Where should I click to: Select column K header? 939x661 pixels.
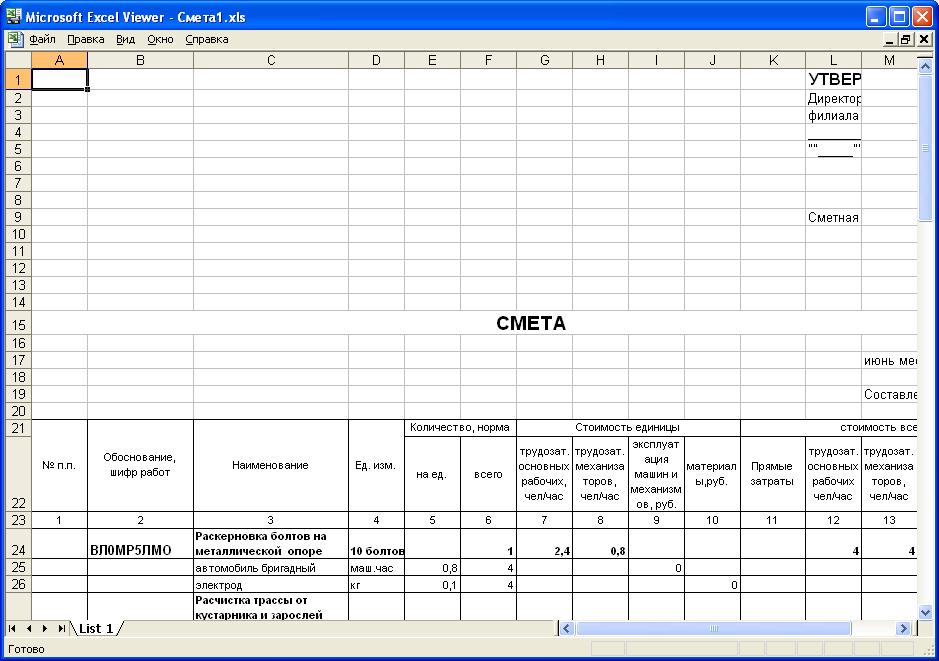[773, 60]
